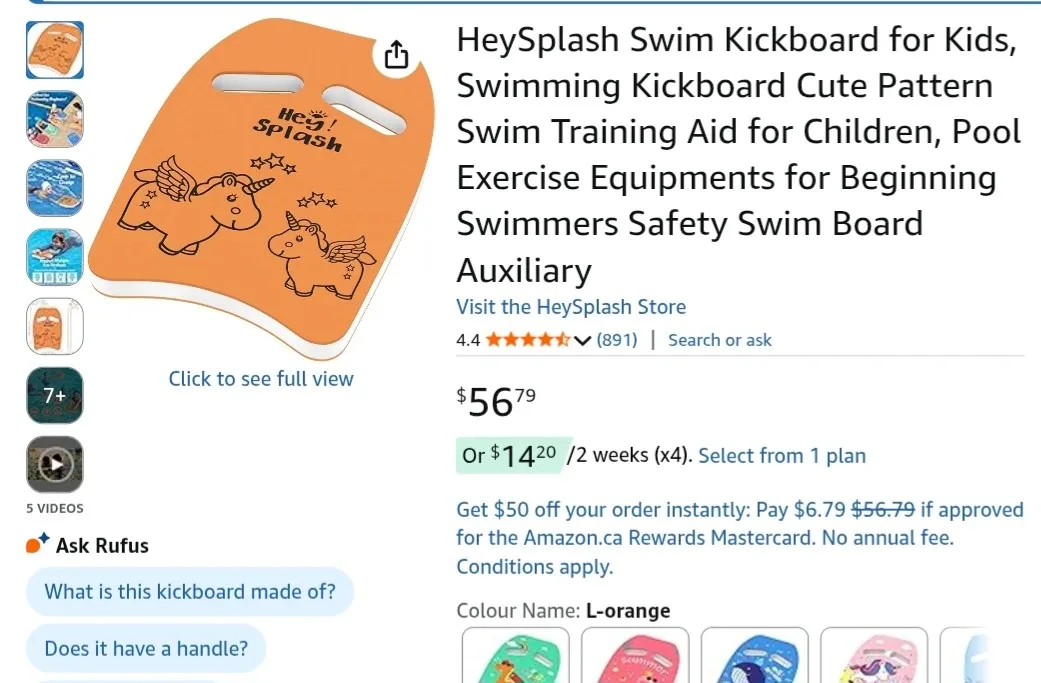Select the blue whale colour option

[754, 660]
